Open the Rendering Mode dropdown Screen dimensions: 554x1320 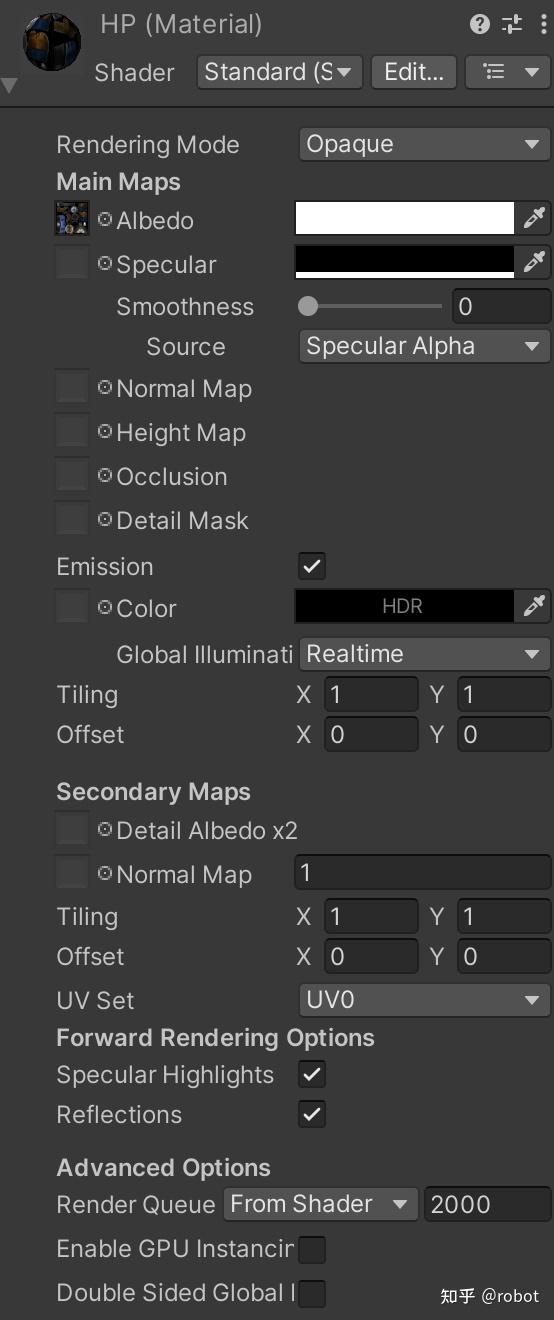tap(424, 144)
